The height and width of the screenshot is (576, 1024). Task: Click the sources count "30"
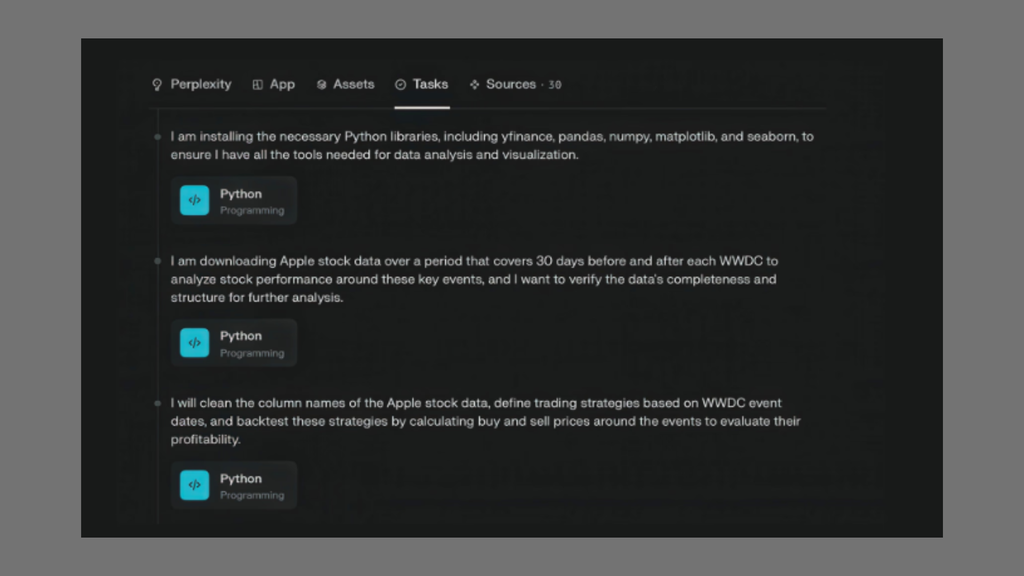554,85
